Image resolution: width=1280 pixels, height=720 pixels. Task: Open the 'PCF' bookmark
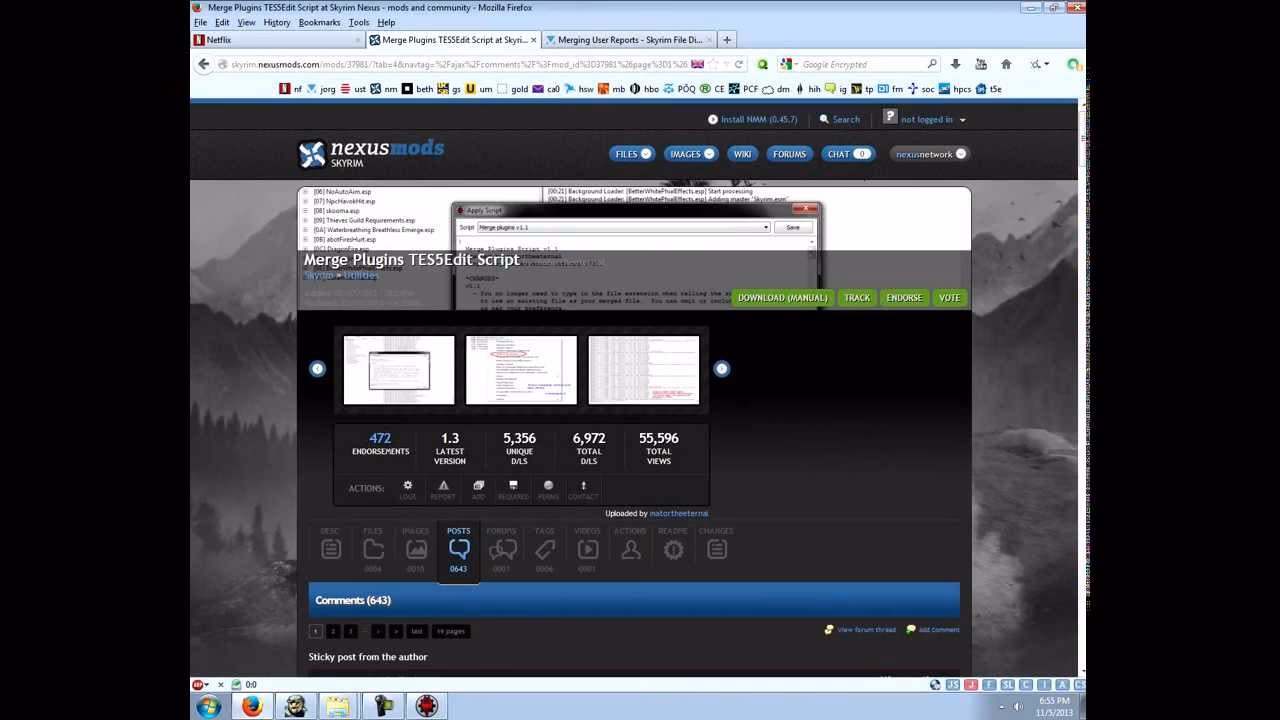click(743, 89)
